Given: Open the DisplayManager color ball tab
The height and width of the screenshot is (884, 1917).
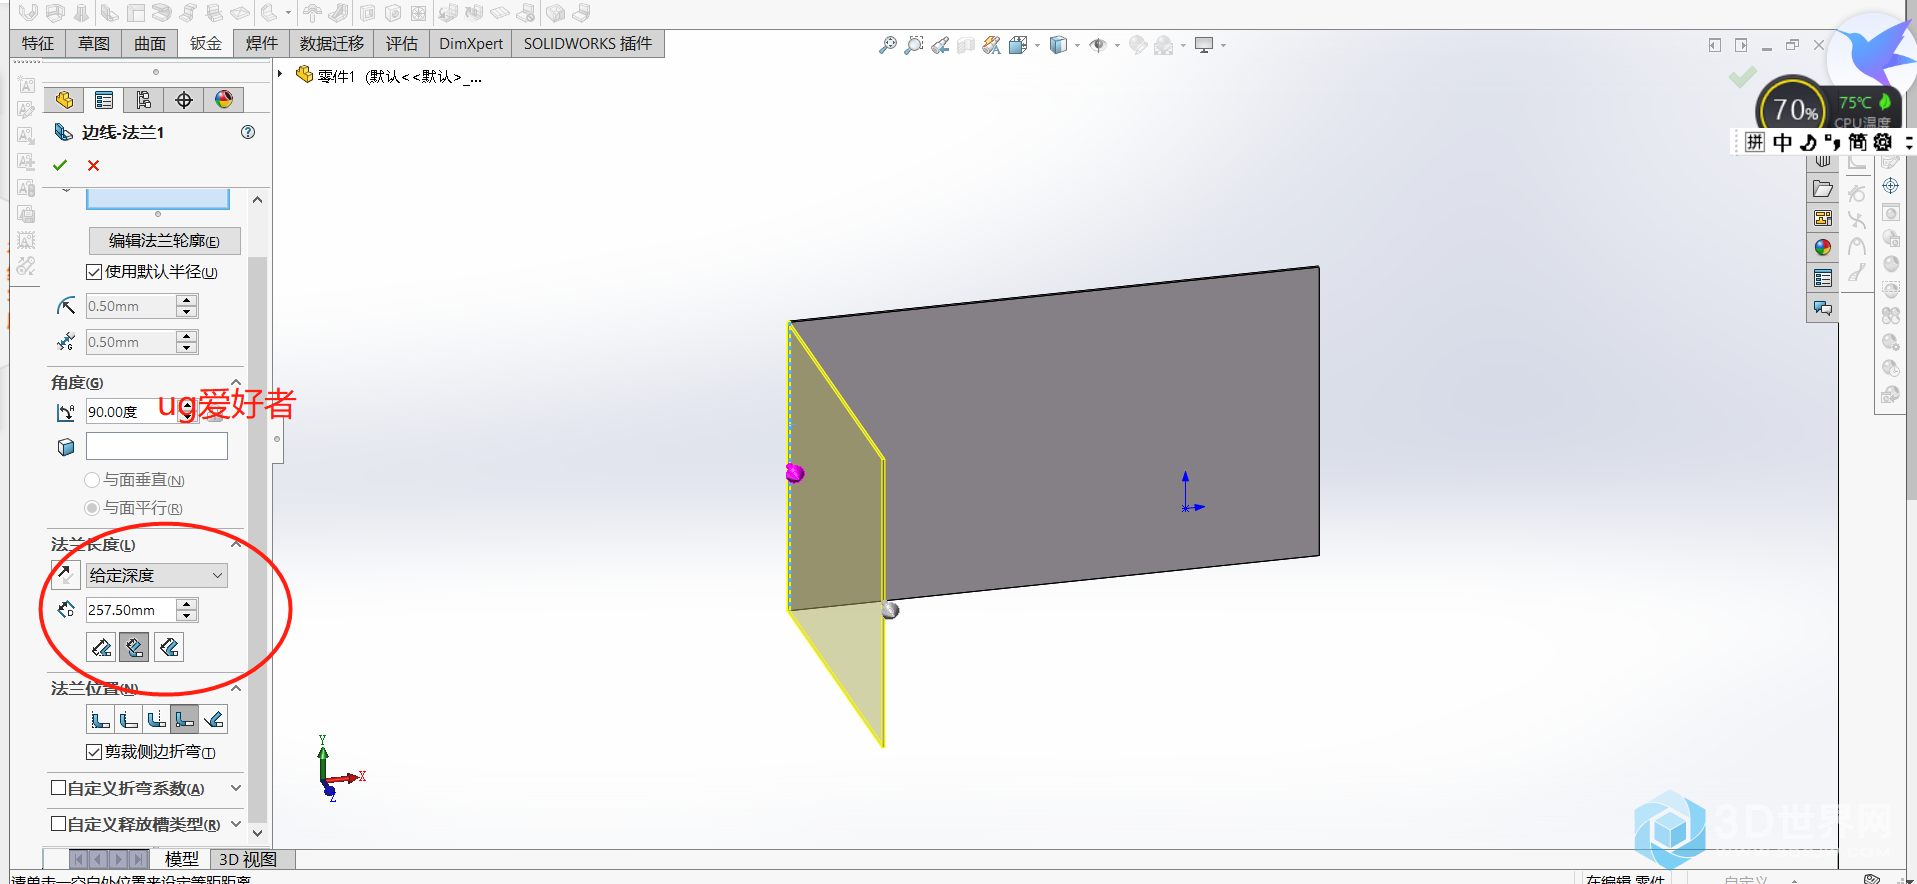Looking at the screenshot, I should [224, 100].
